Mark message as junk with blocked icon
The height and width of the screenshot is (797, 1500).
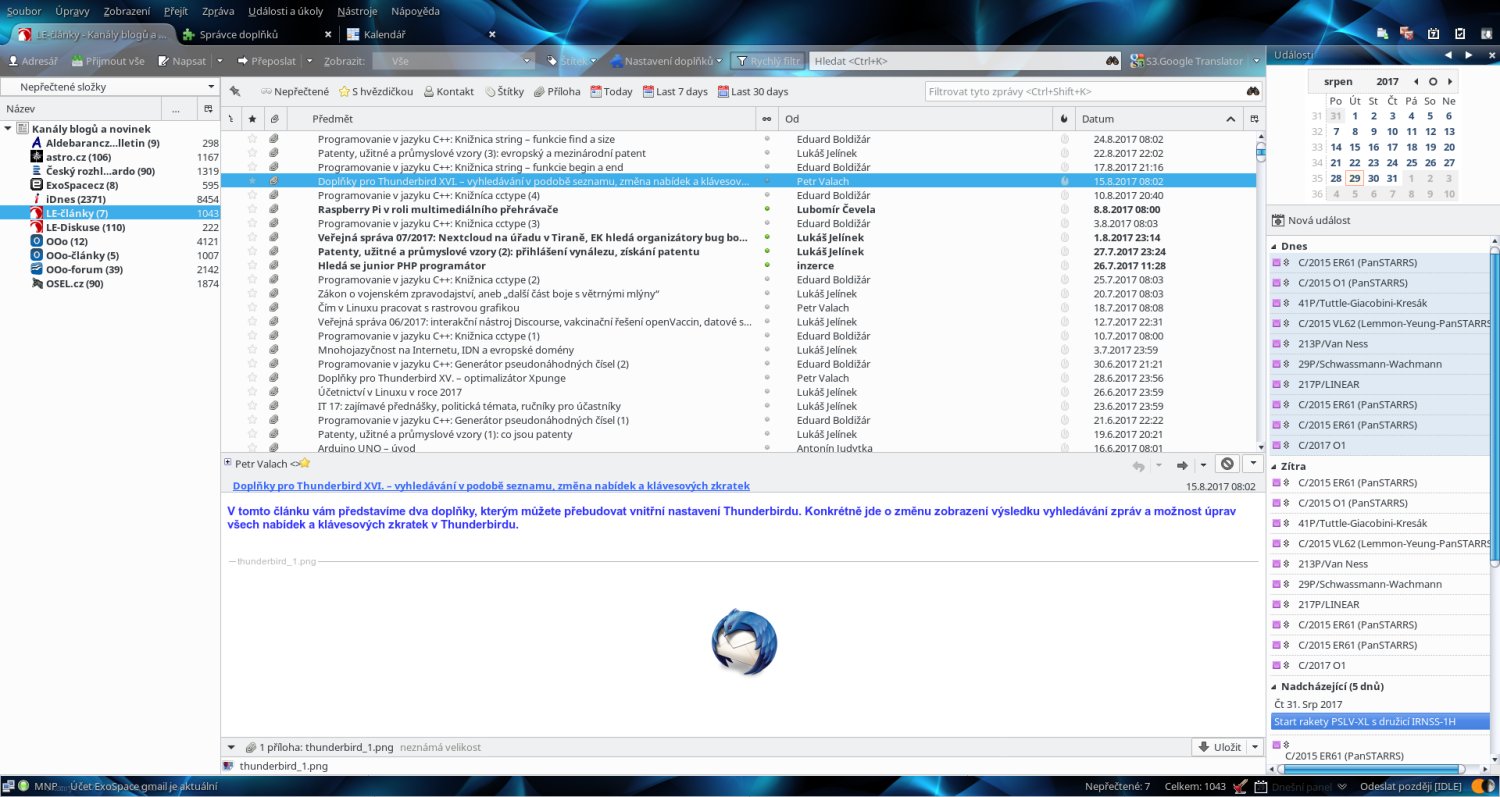point(1227,464)
